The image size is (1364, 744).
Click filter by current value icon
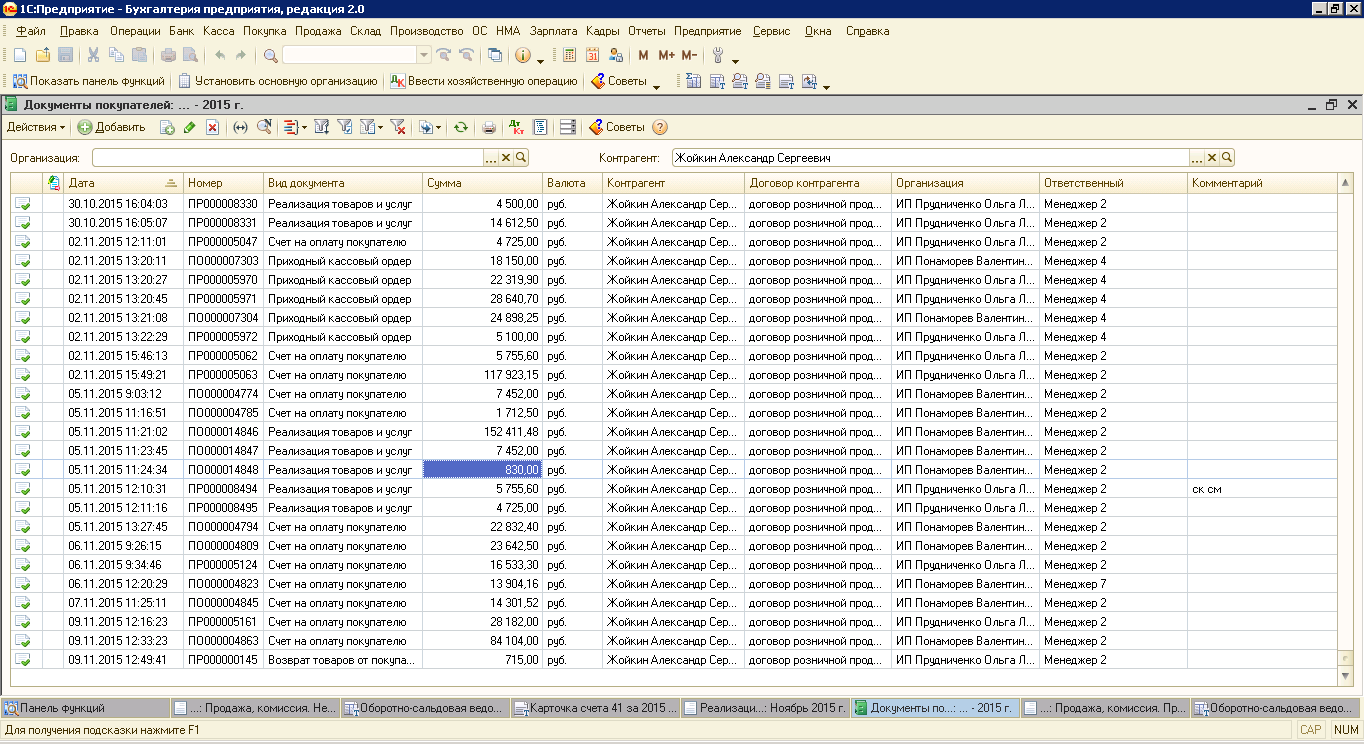(344, 127)
